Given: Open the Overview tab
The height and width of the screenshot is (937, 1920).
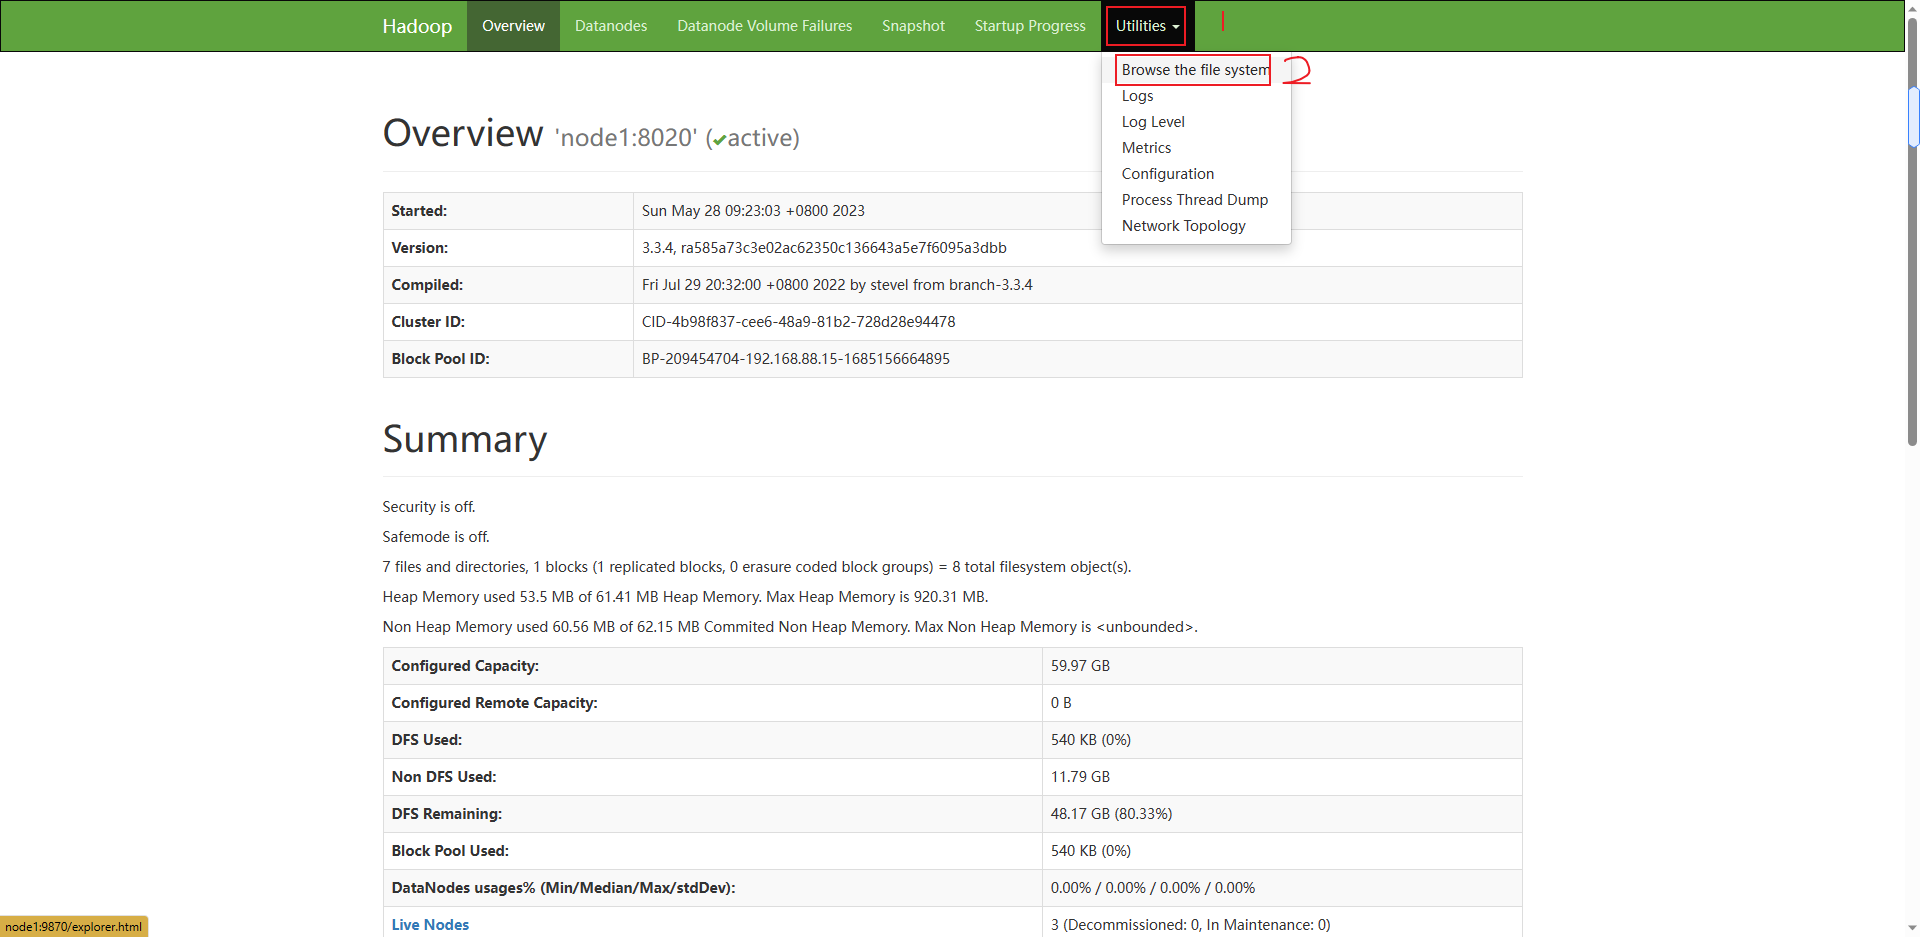Looking at the screenshot, I should pos(513,26).
